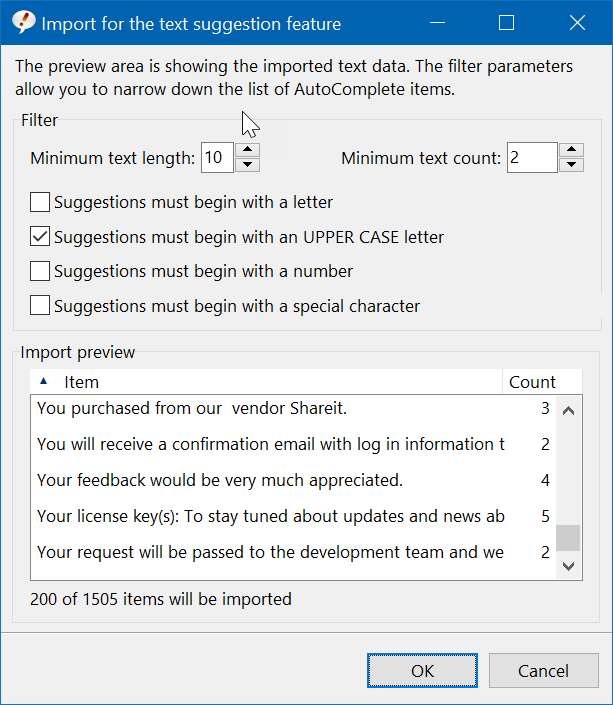The width and height of the screenshot is (613, 705).
Task: Decrease minimum text count with down arrow
Action: coord(571,165)
